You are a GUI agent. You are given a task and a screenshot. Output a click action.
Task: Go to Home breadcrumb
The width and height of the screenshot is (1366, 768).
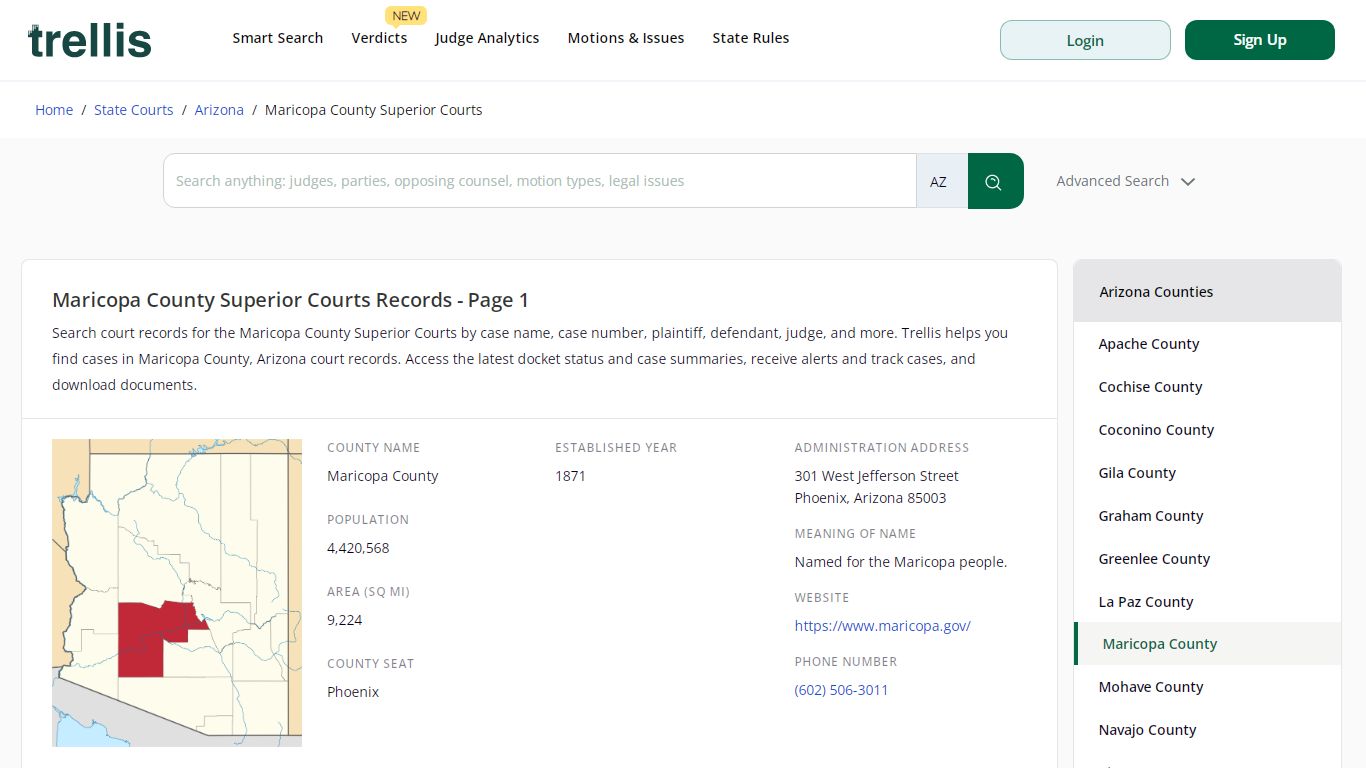pos(54,110)
